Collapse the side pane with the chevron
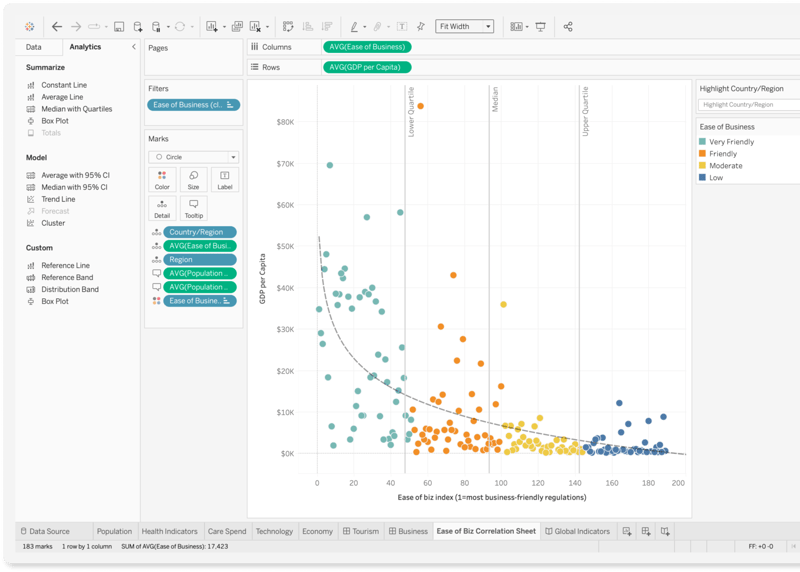 pyautogui.click(x=134, y=47)
